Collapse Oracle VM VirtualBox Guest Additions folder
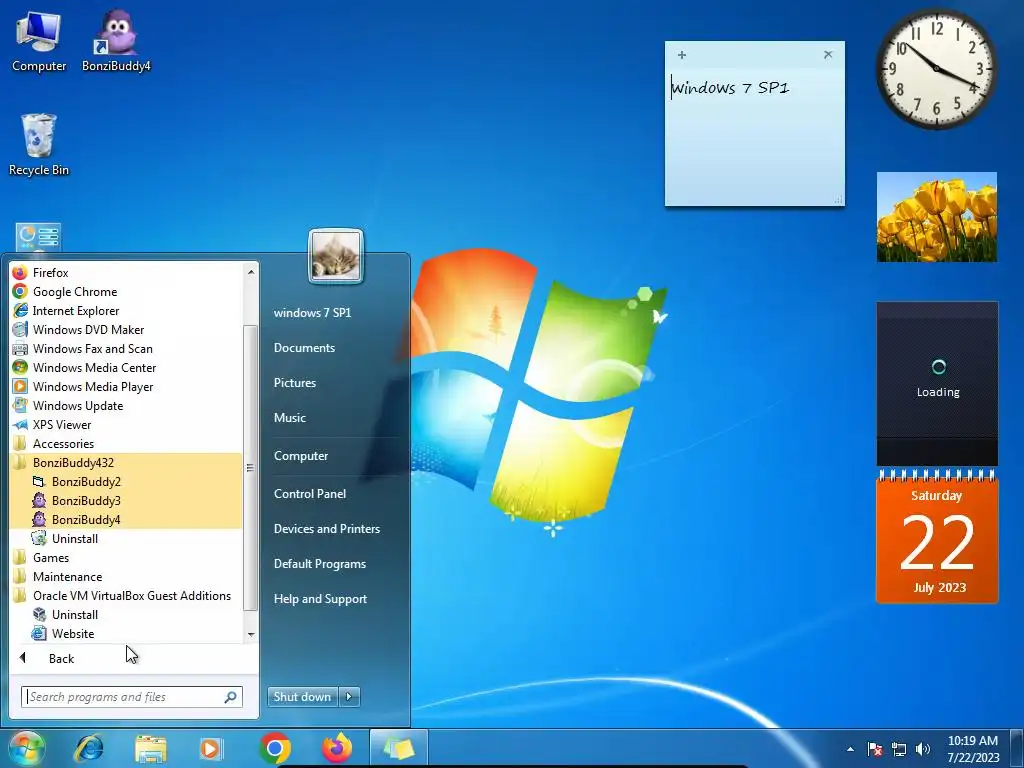 (125, 595)
